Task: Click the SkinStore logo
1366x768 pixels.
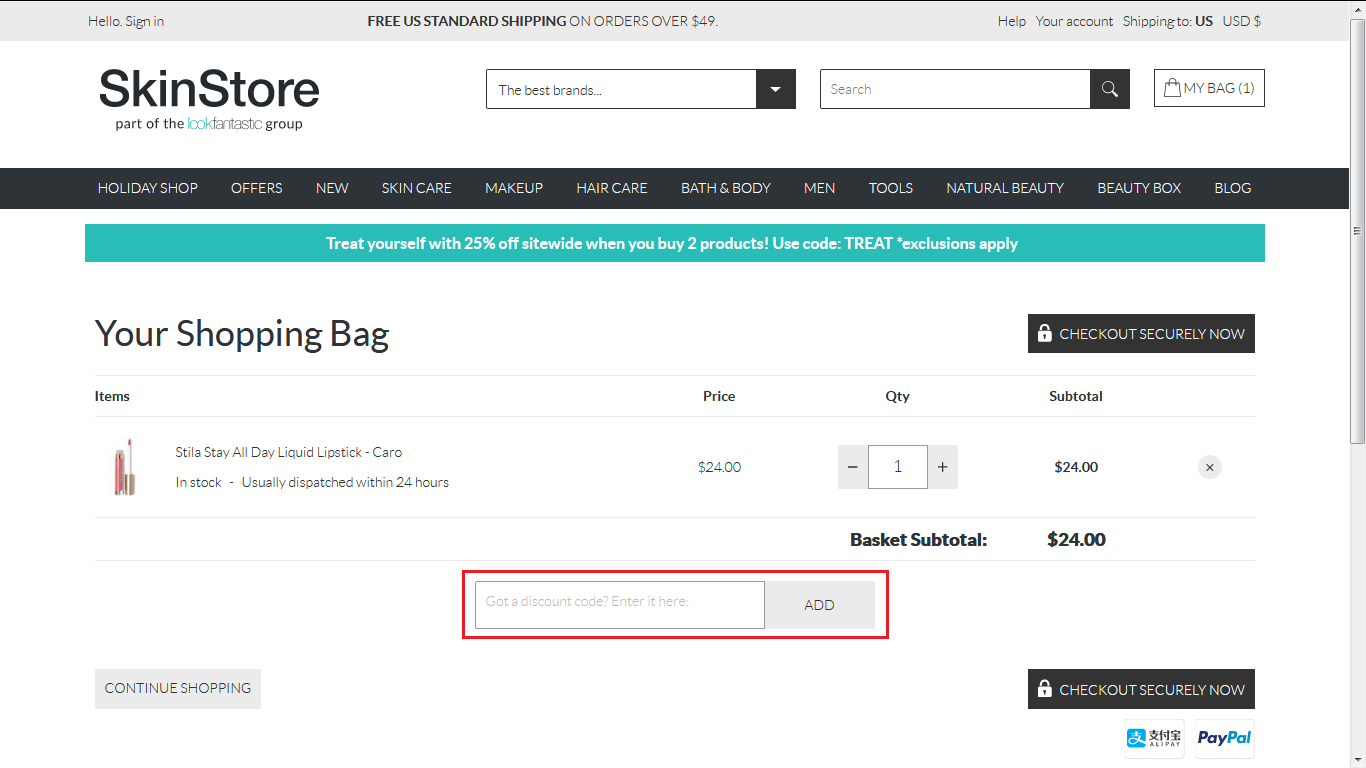Action: 209,99
